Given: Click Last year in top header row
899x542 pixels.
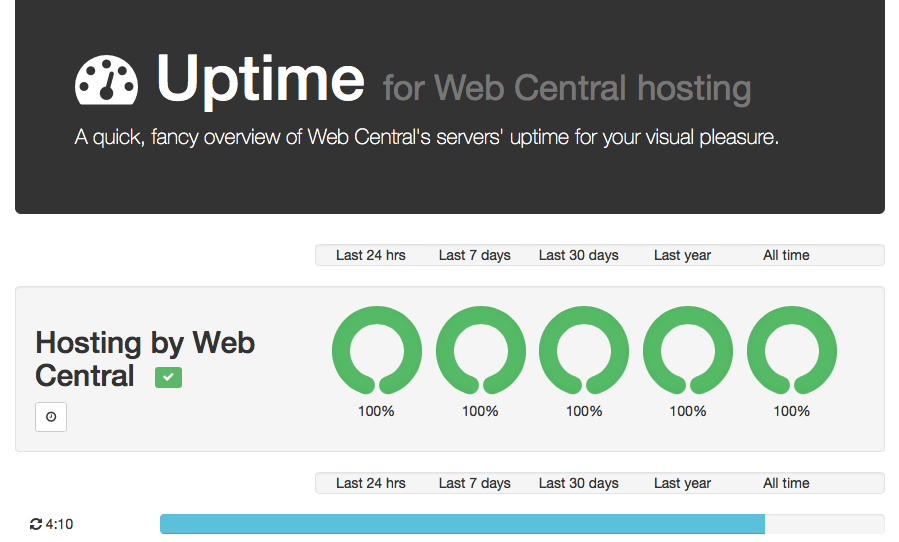Looking at the screenshot, I should tap(682, 255).
